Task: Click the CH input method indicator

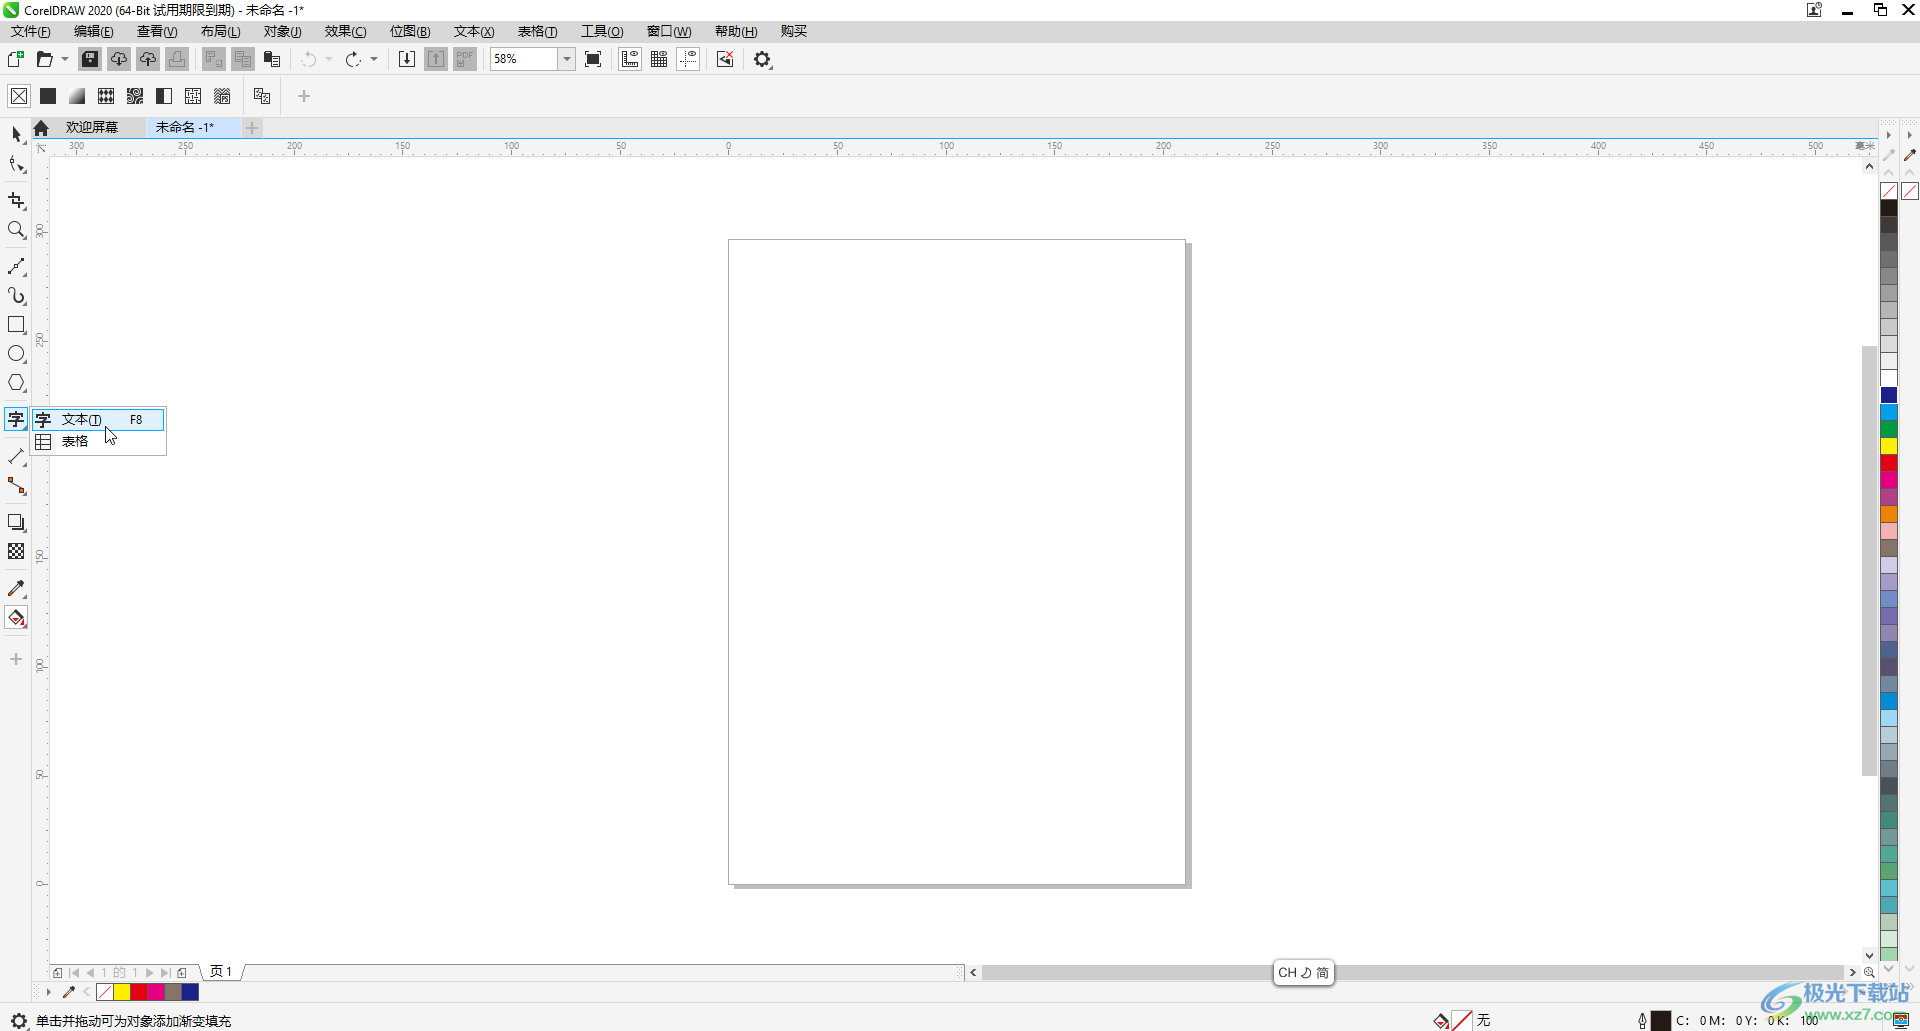Action: (x=1303, y=972)
